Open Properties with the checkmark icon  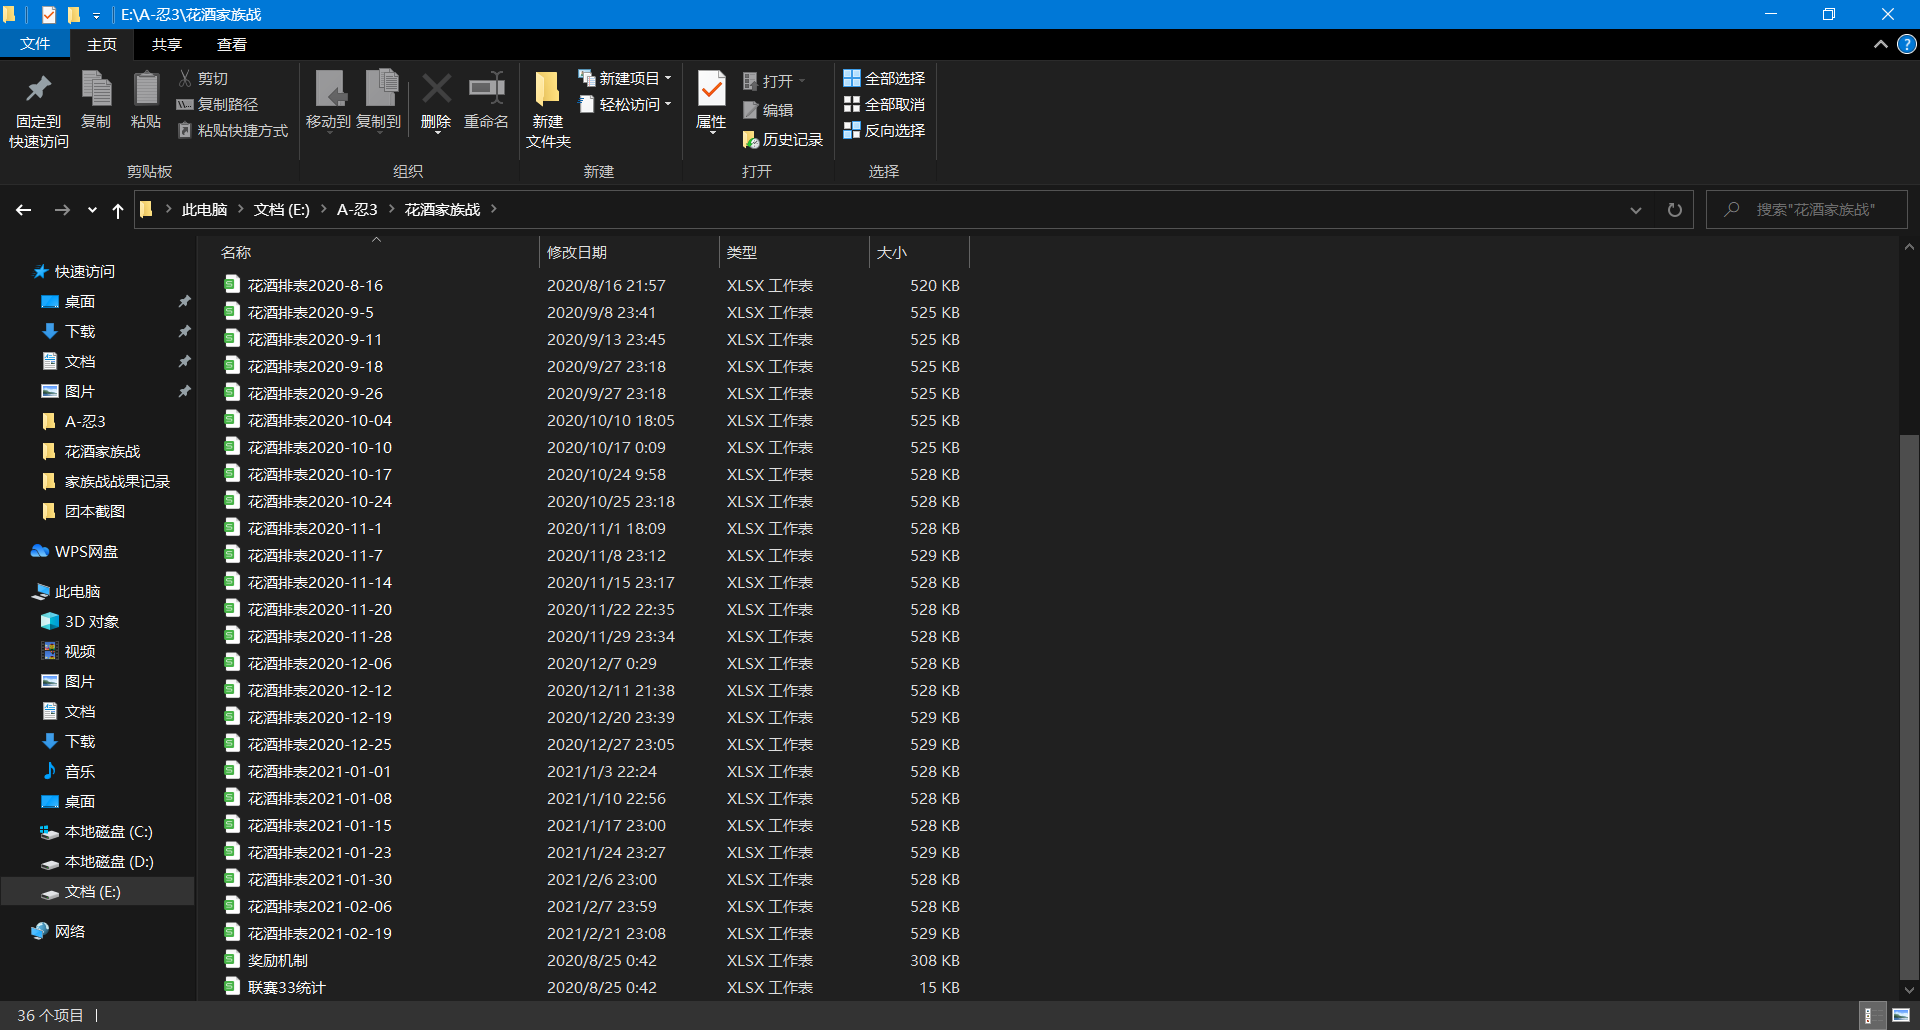[711, 90]
